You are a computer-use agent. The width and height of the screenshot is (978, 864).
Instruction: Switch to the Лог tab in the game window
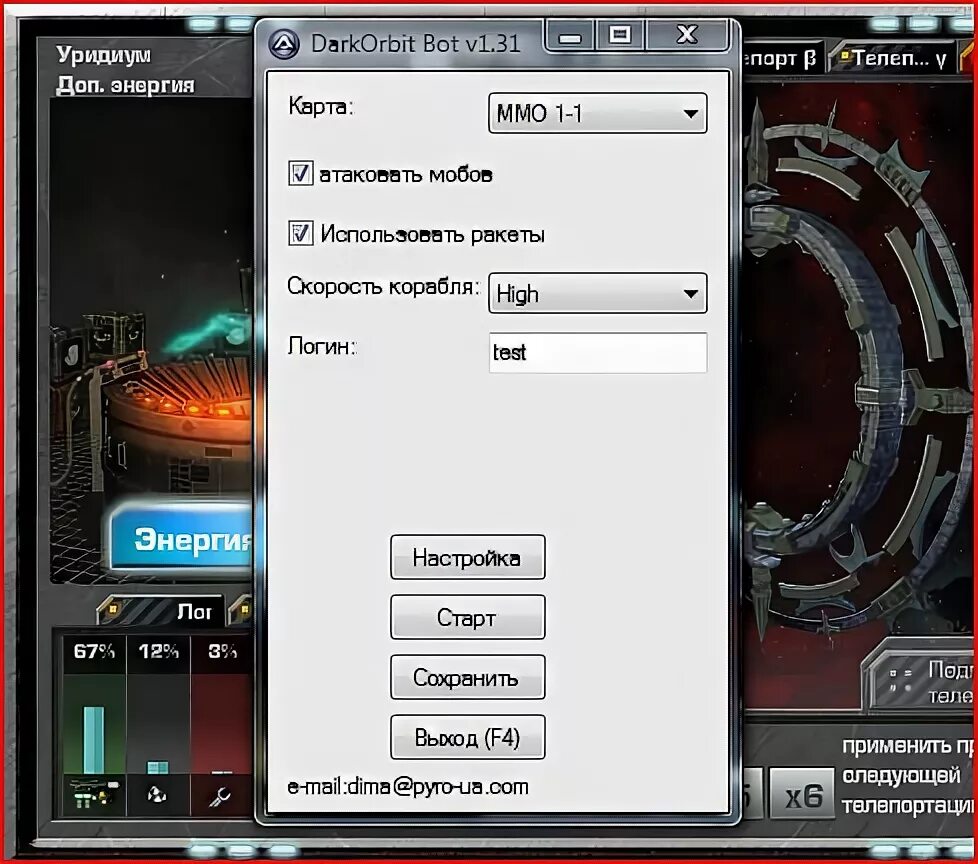tap(162, 611)
